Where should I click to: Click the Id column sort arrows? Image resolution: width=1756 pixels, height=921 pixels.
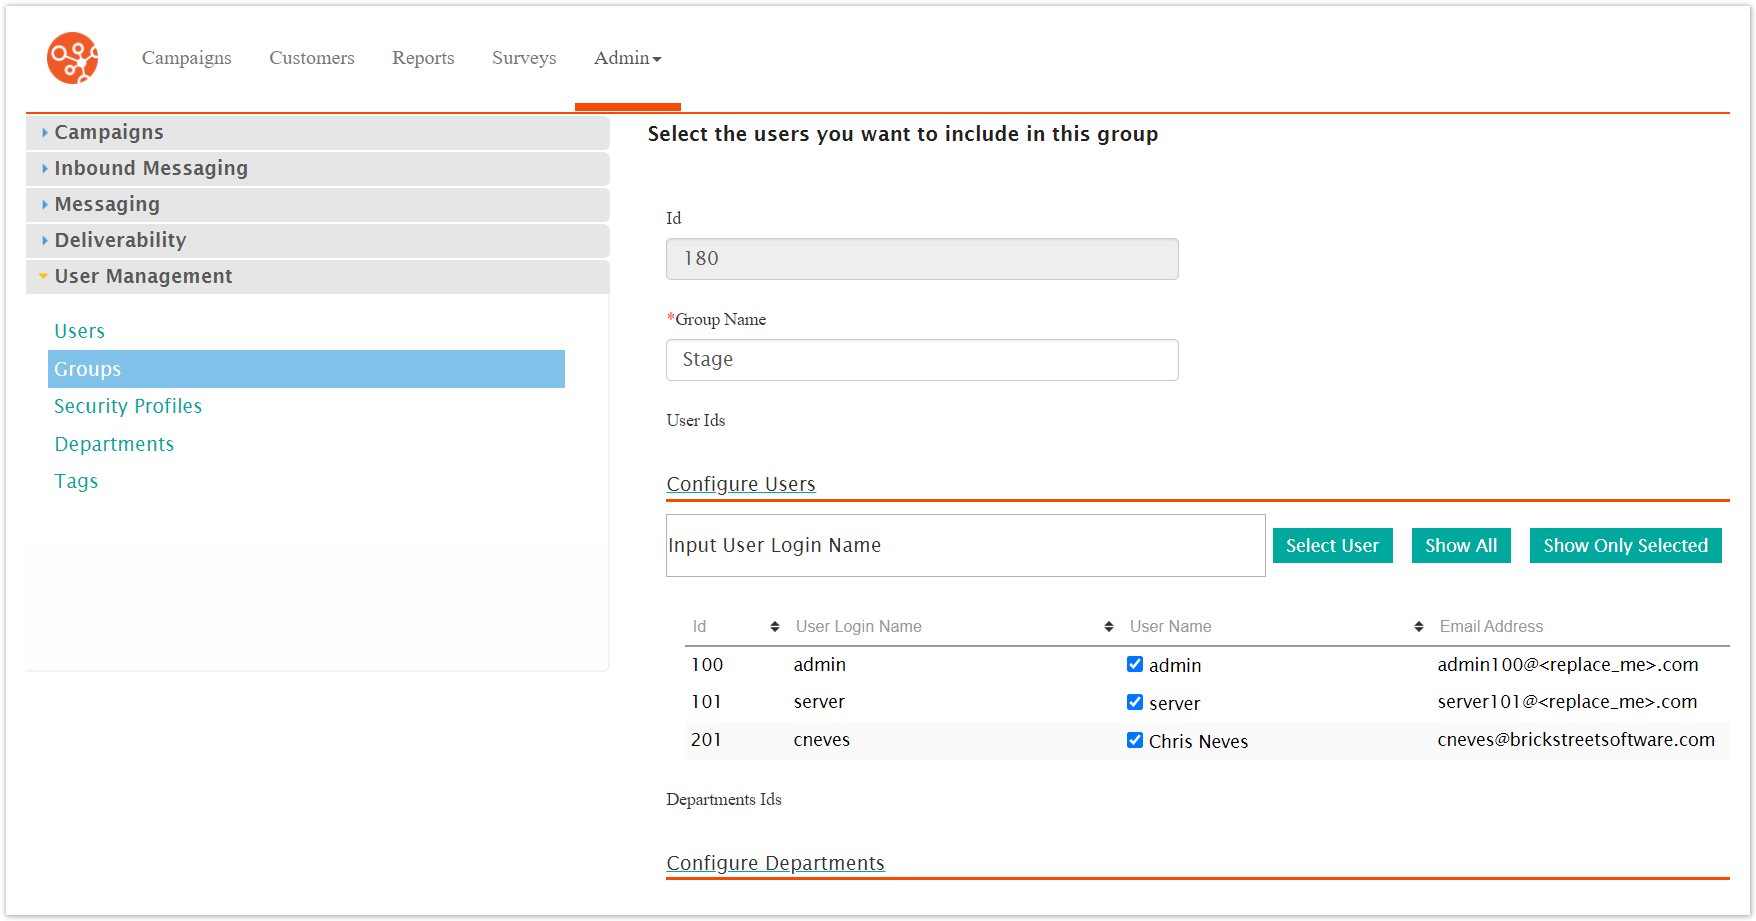(774, 627)
